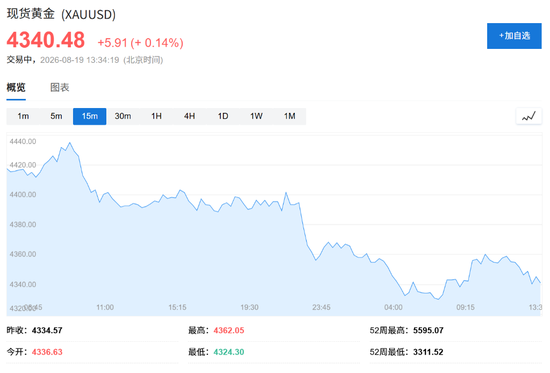Click the 4420.00 y-axis label
The height and width of the screenshot is (373, 550).
tap(23, 165)
